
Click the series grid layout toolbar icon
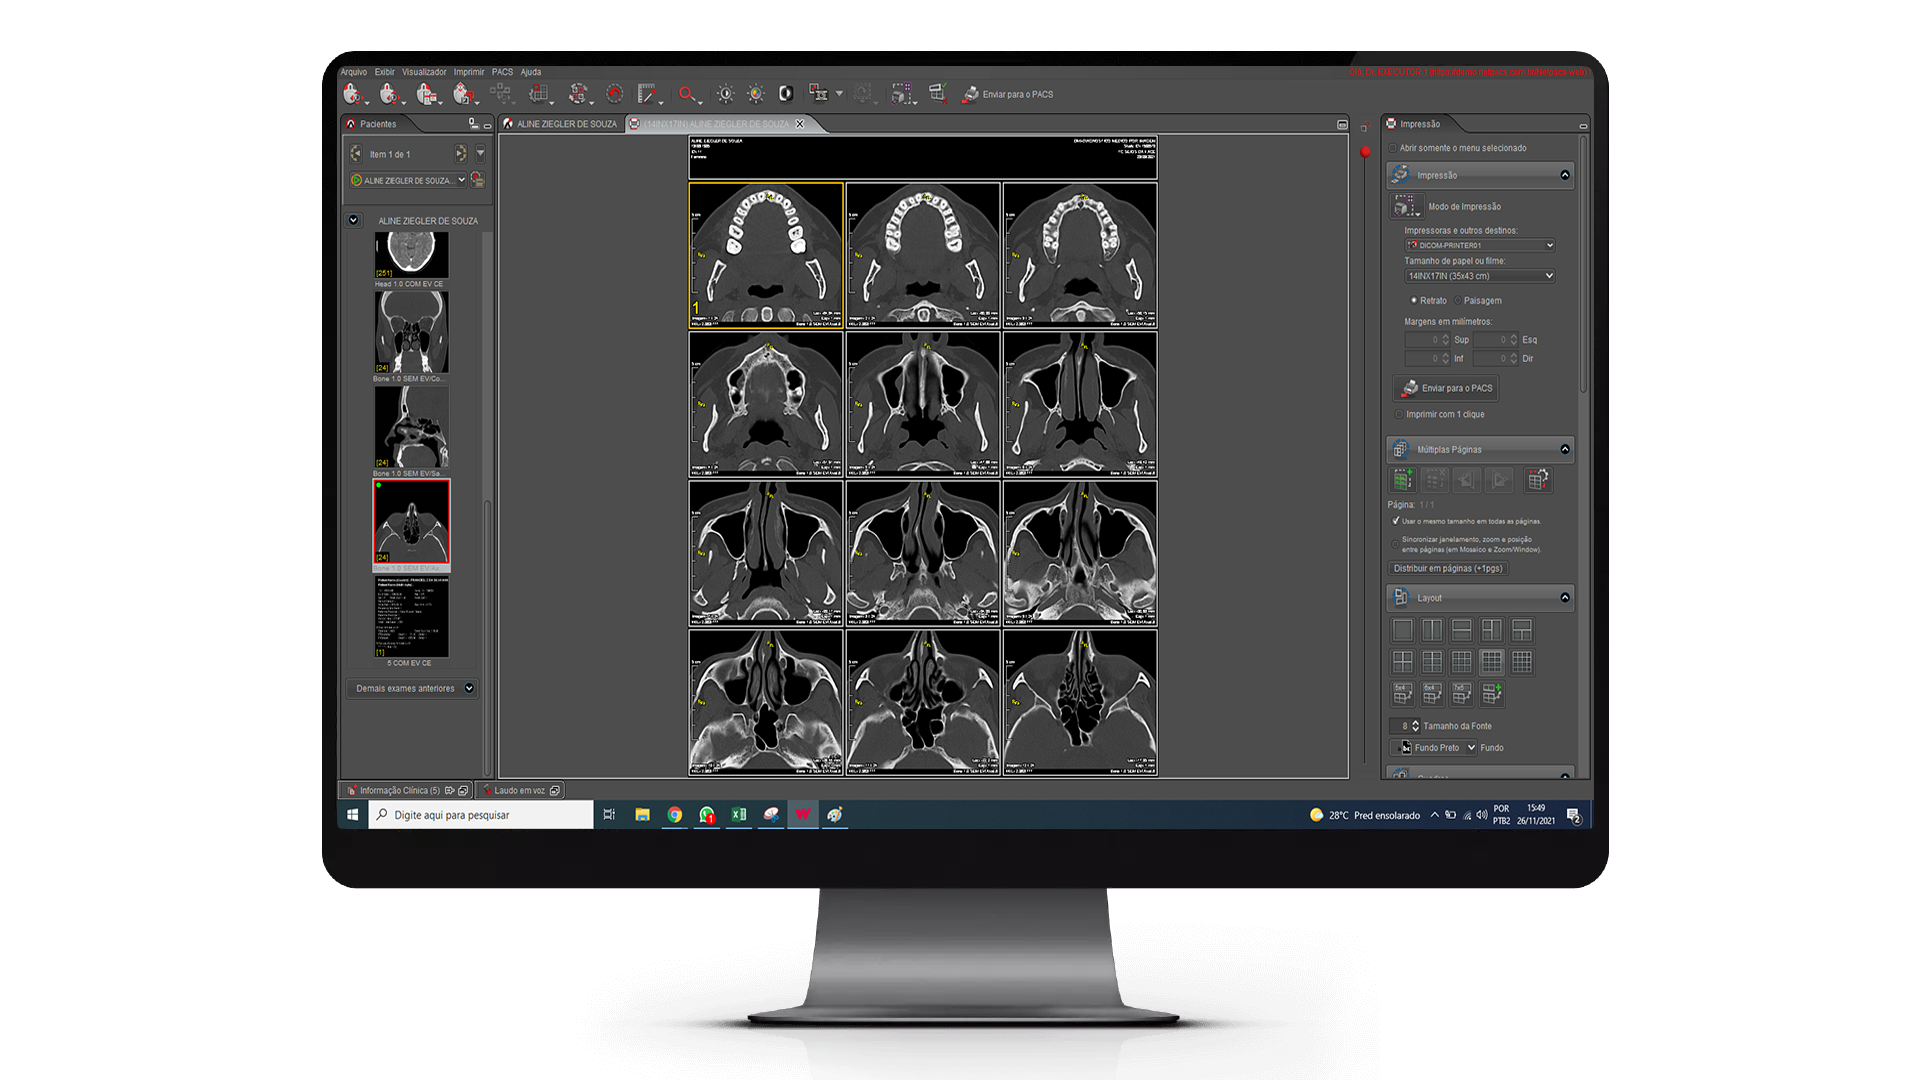point(540,94)
